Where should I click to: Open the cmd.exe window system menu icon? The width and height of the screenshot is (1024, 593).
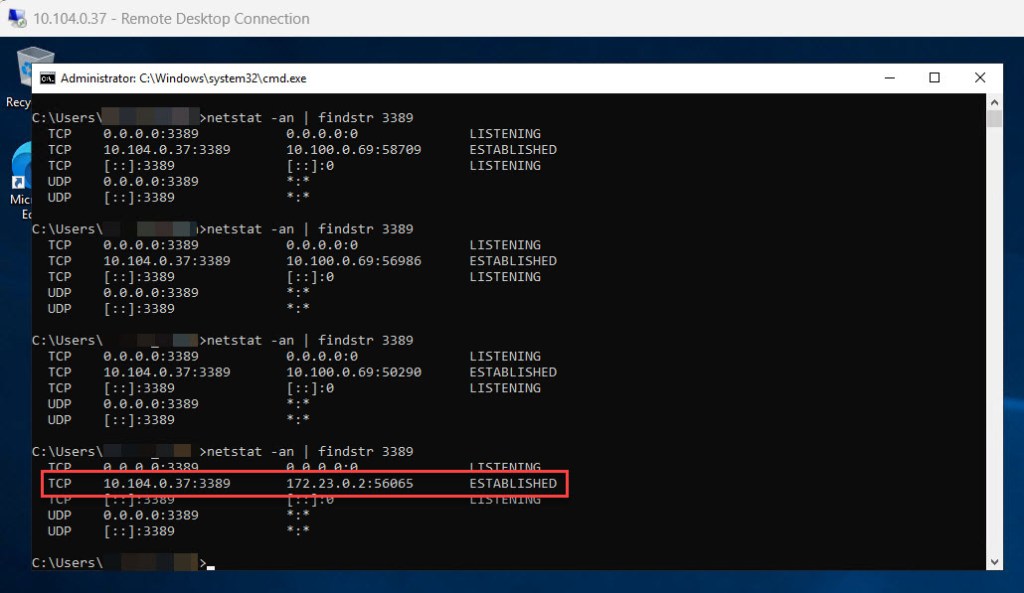pyautogui.click(x=47, y=78)
